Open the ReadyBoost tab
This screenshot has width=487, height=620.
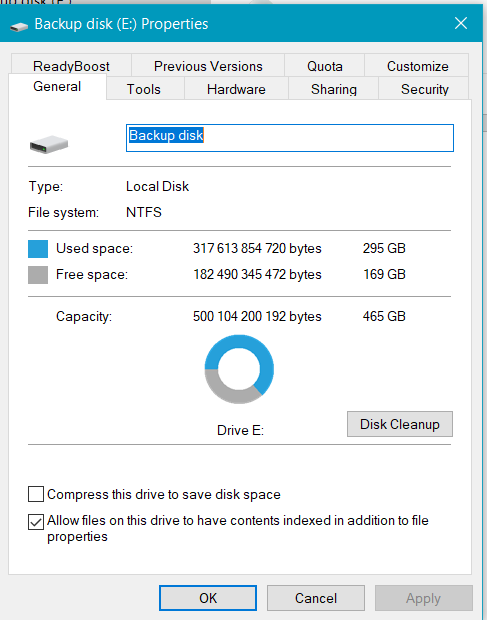pos(71,65)
